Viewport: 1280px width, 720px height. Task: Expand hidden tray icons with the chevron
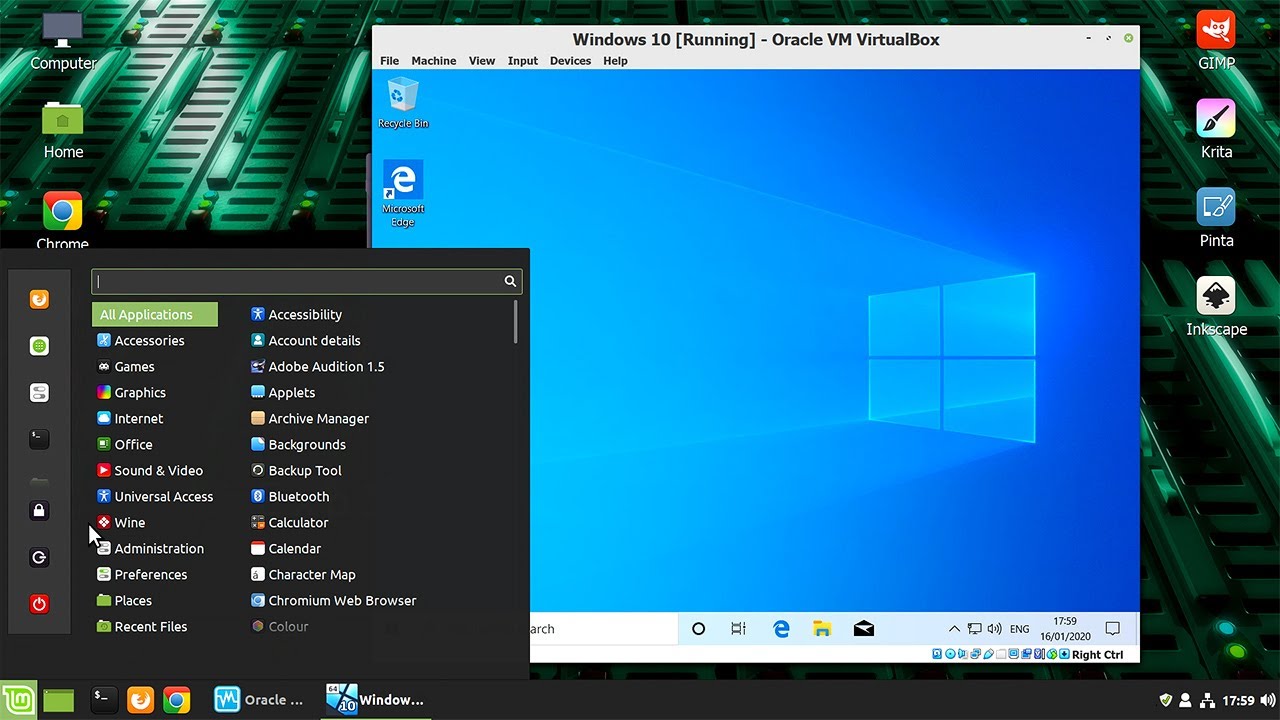tap(954, 629)
